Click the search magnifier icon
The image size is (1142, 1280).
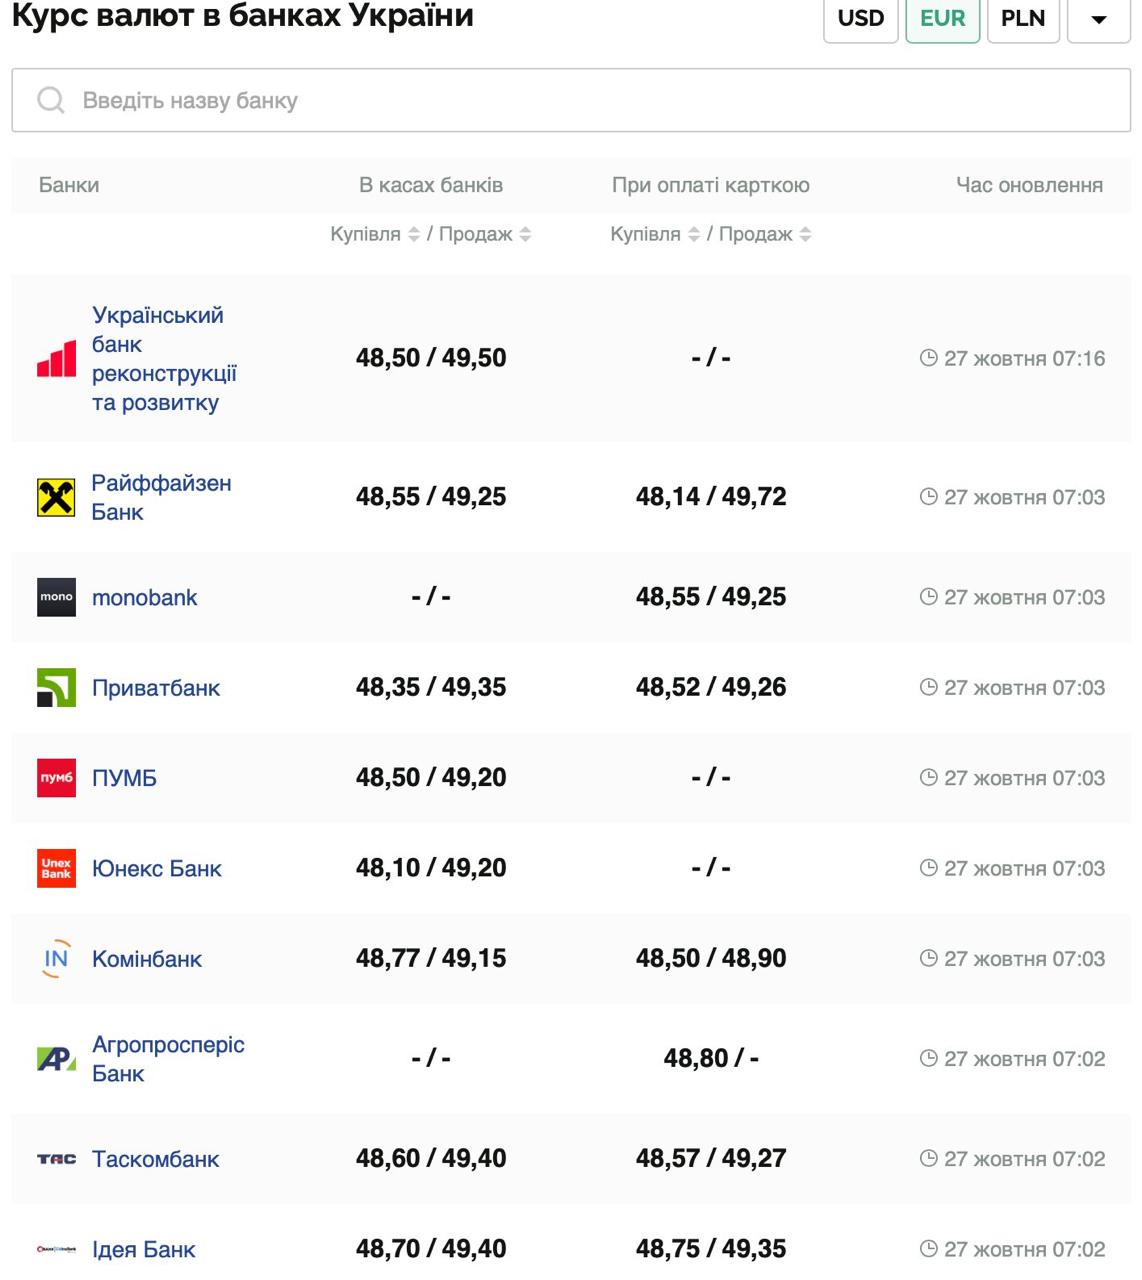coord(50,100)
